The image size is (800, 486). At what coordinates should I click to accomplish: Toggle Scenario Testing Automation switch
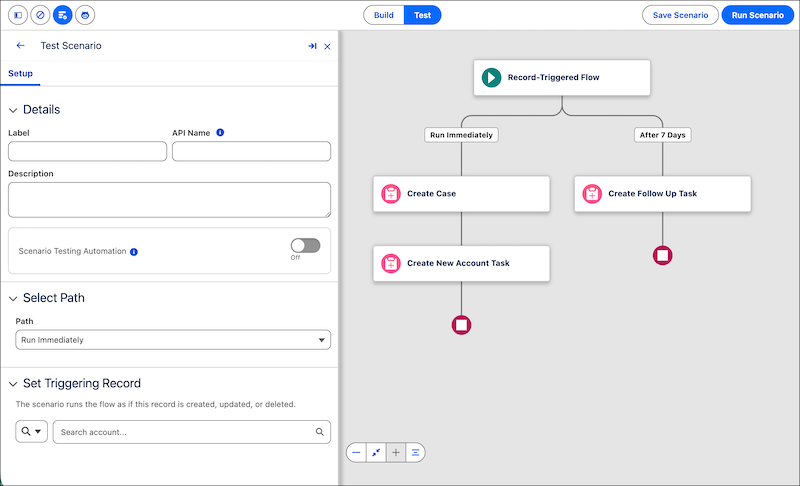click(305, 246)
